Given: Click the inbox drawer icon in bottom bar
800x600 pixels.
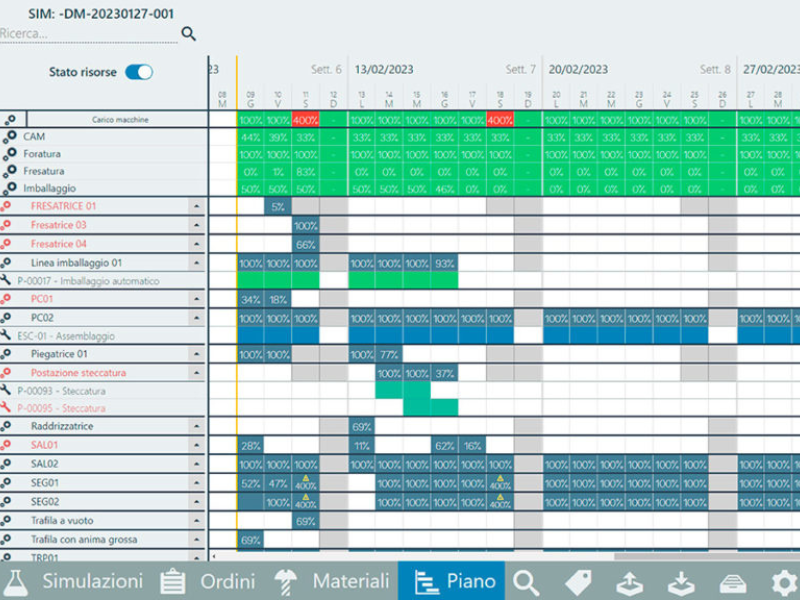Looking at the screenshot, I should (731, 581).
